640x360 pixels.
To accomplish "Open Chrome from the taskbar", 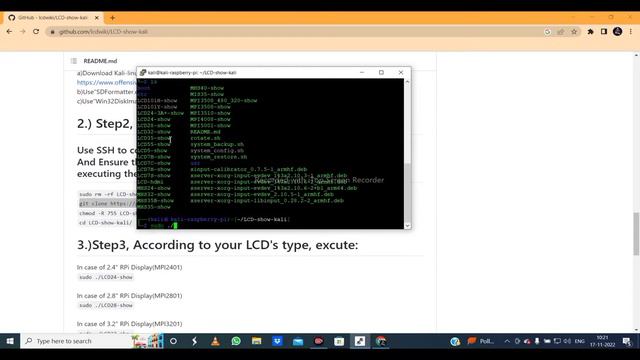I will tap(380, 341).
